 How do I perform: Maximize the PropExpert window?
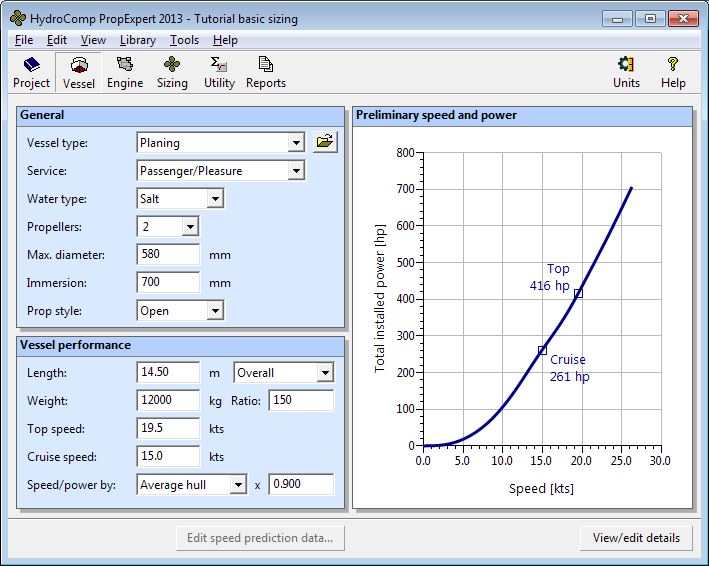[650, 19]
